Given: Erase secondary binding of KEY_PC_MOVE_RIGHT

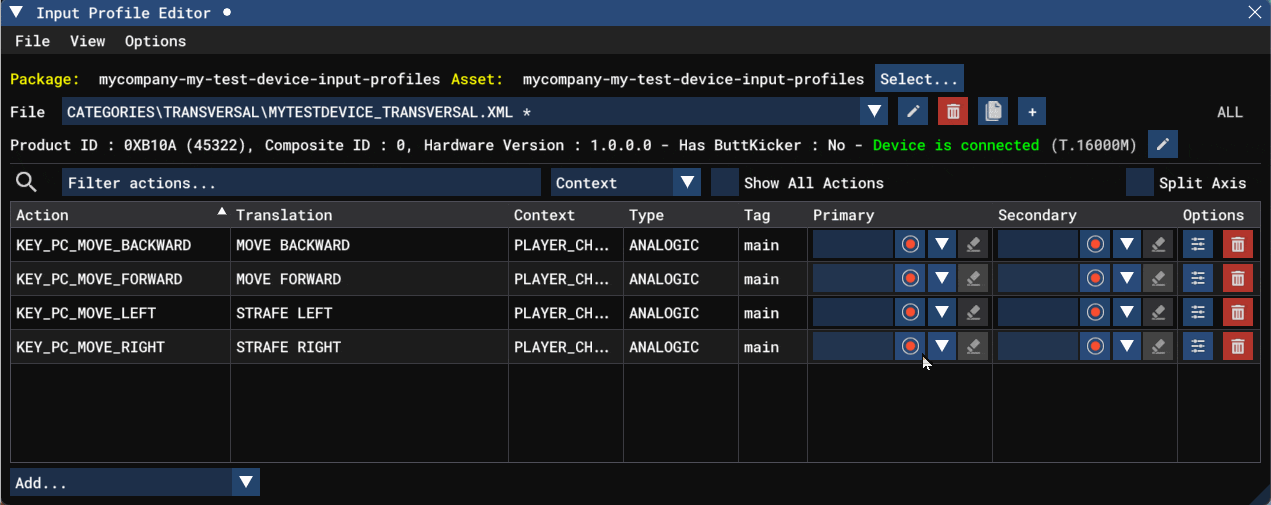Looking at the screenshot, I should 1158,347.
